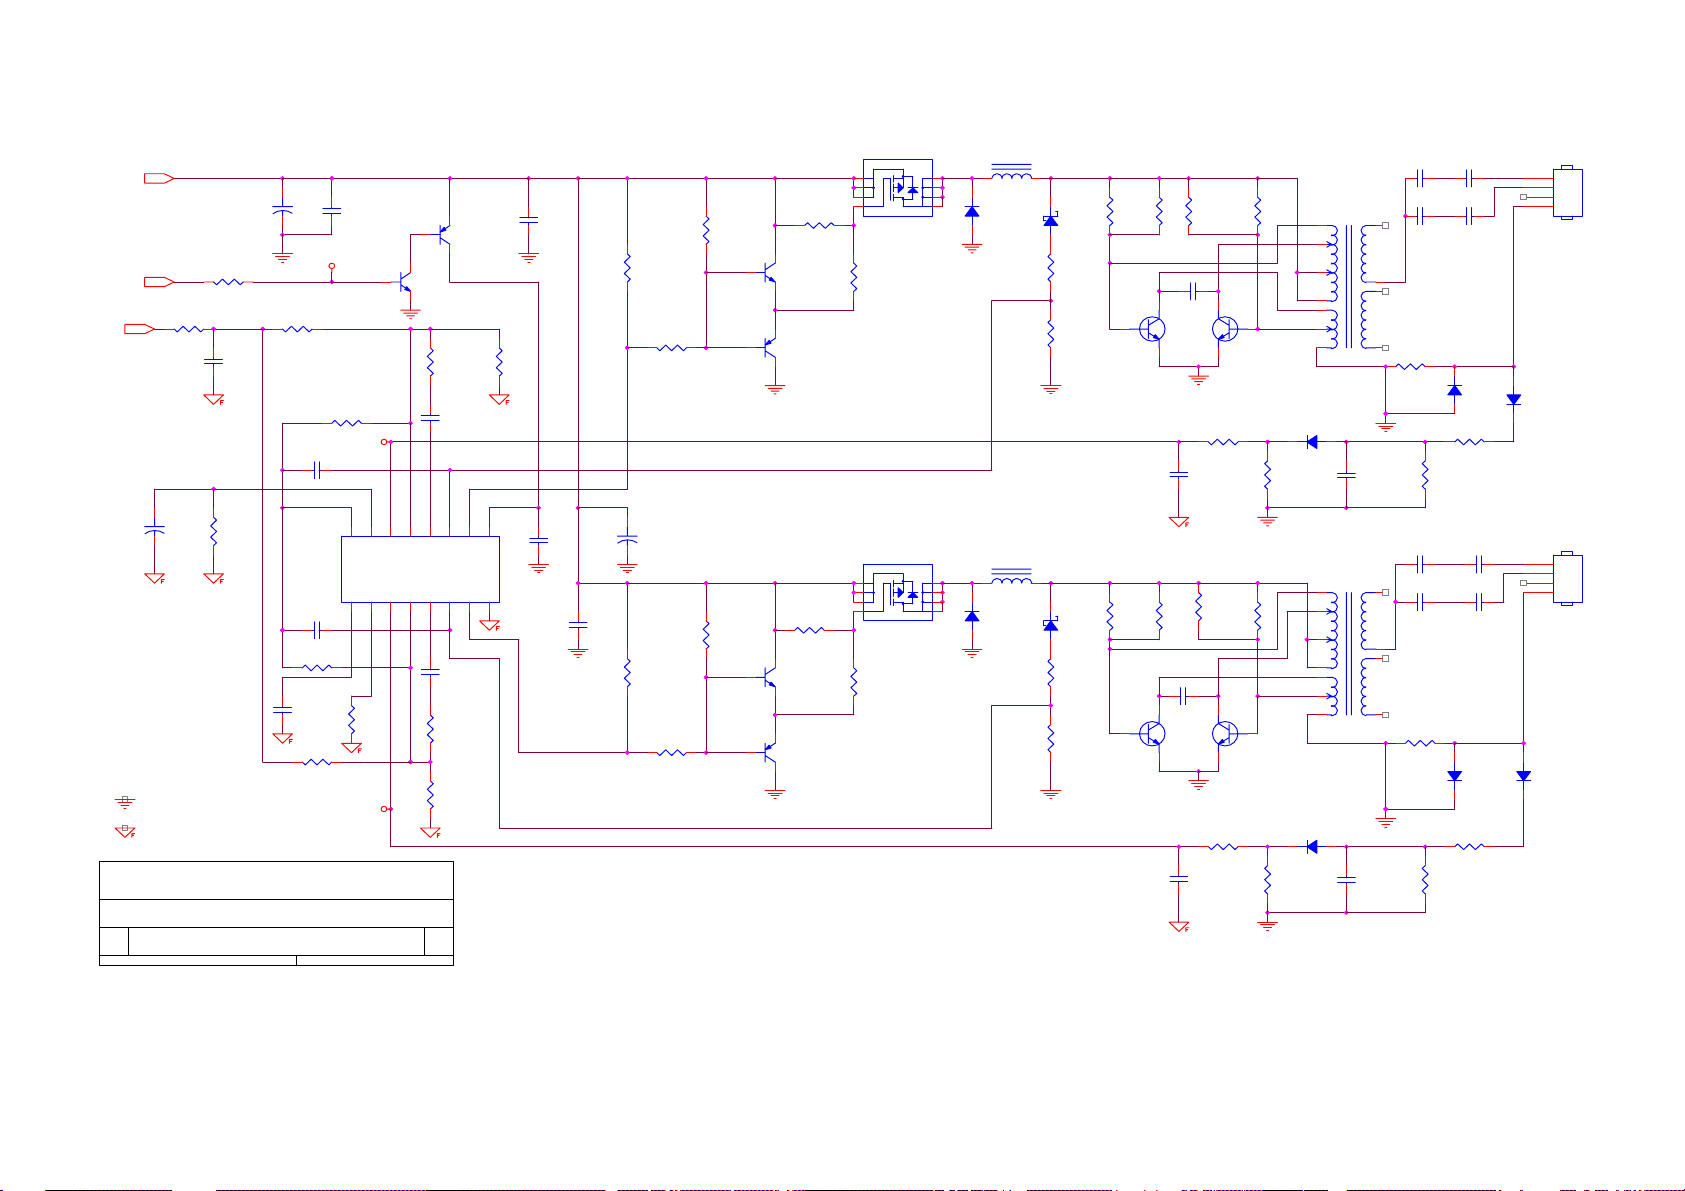The width and height of the screenshot is (1685, 1191).
Task: Select the earth ground symbol in the legend
Action: click(x=125, y=802)
